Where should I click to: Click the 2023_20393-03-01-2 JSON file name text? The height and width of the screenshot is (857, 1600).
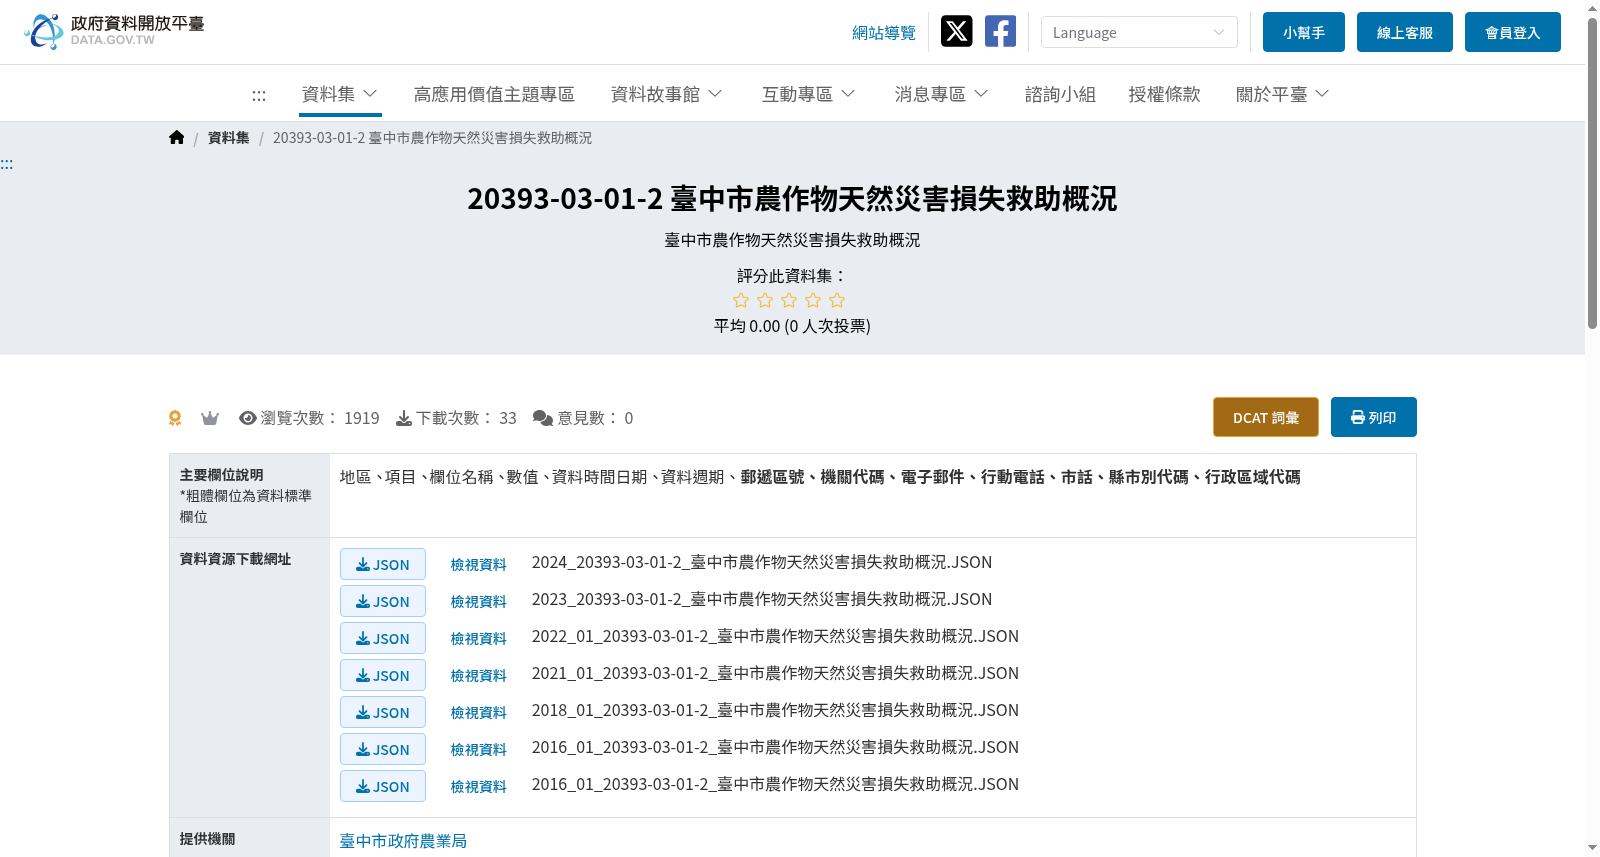[x=762, y=599]
